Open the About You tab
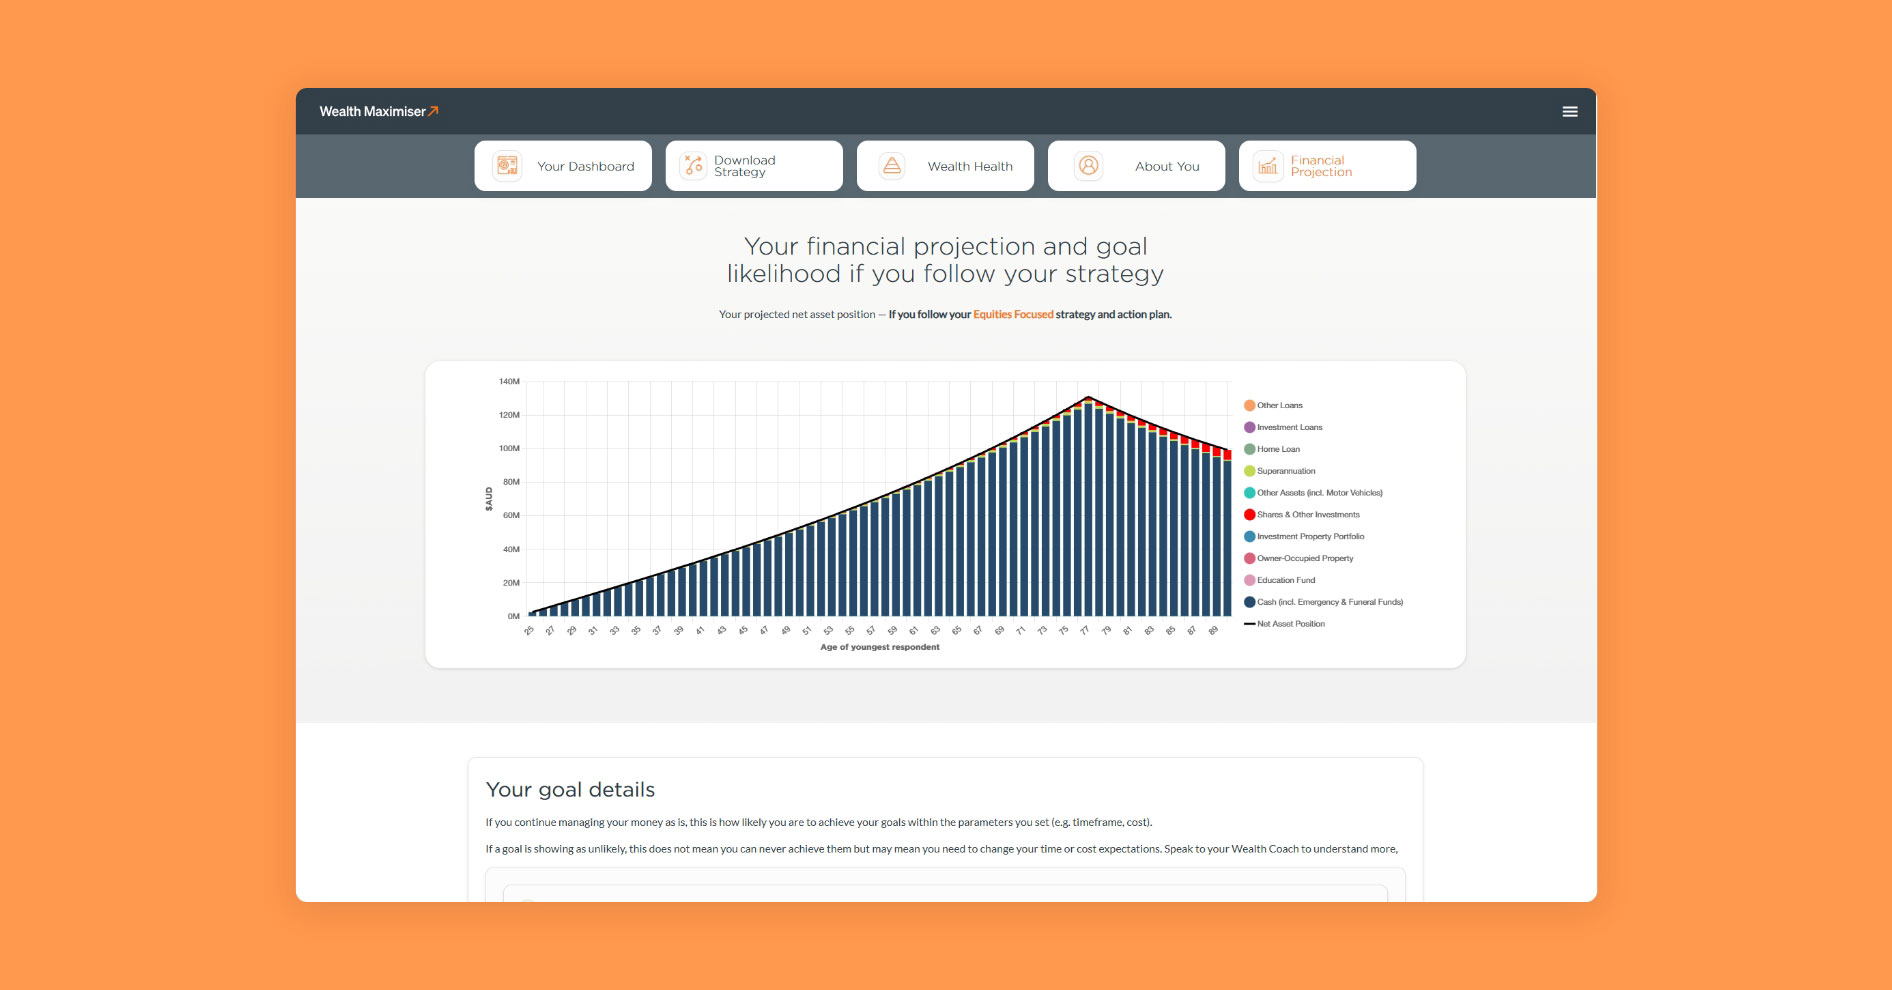The width and height of the screenshot is (1892, 990). point(1136,165)
